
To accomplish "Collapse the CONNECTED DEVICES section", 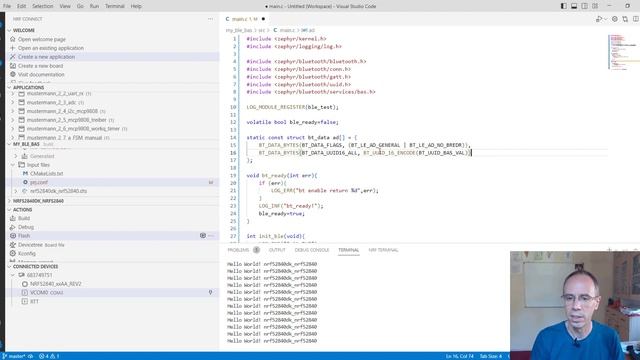I will click(35, 267).
